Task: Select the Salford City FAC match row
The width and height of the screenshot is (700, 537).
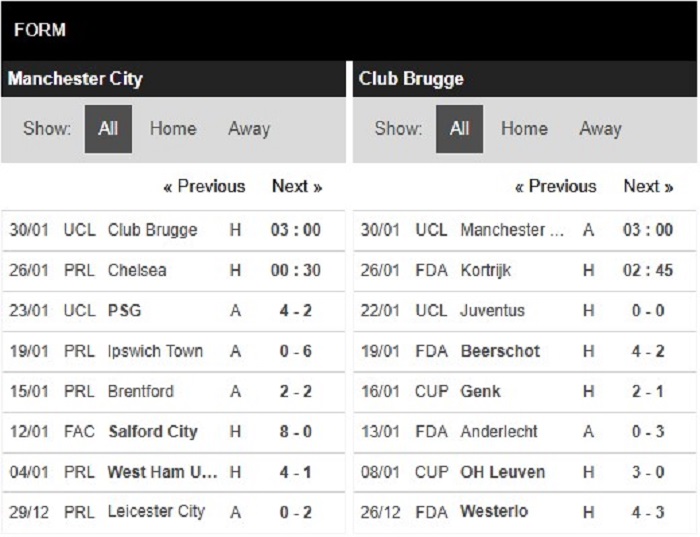Action: [173, 432]
